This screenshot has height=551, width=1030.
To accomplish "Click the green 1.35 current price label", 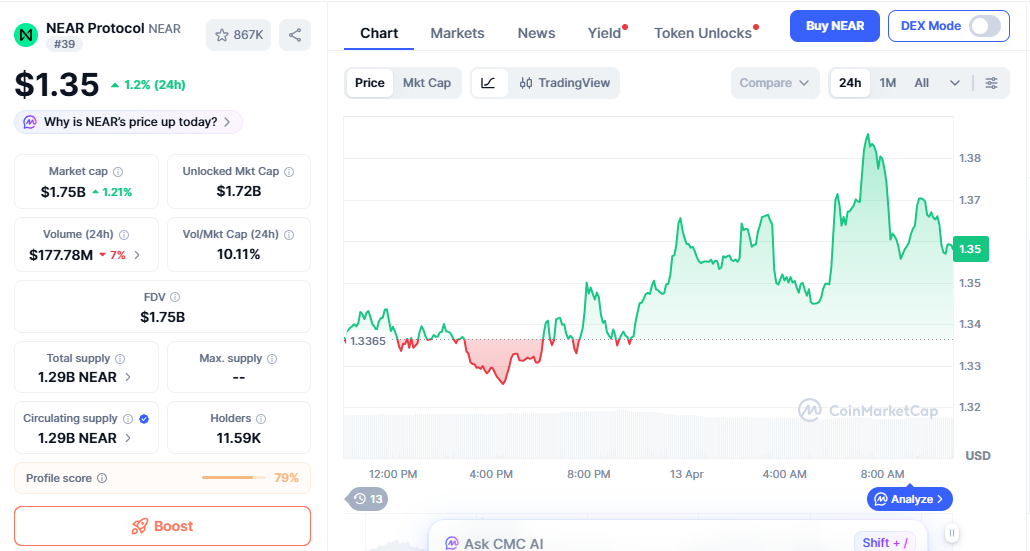I will (x=970, y=249).
